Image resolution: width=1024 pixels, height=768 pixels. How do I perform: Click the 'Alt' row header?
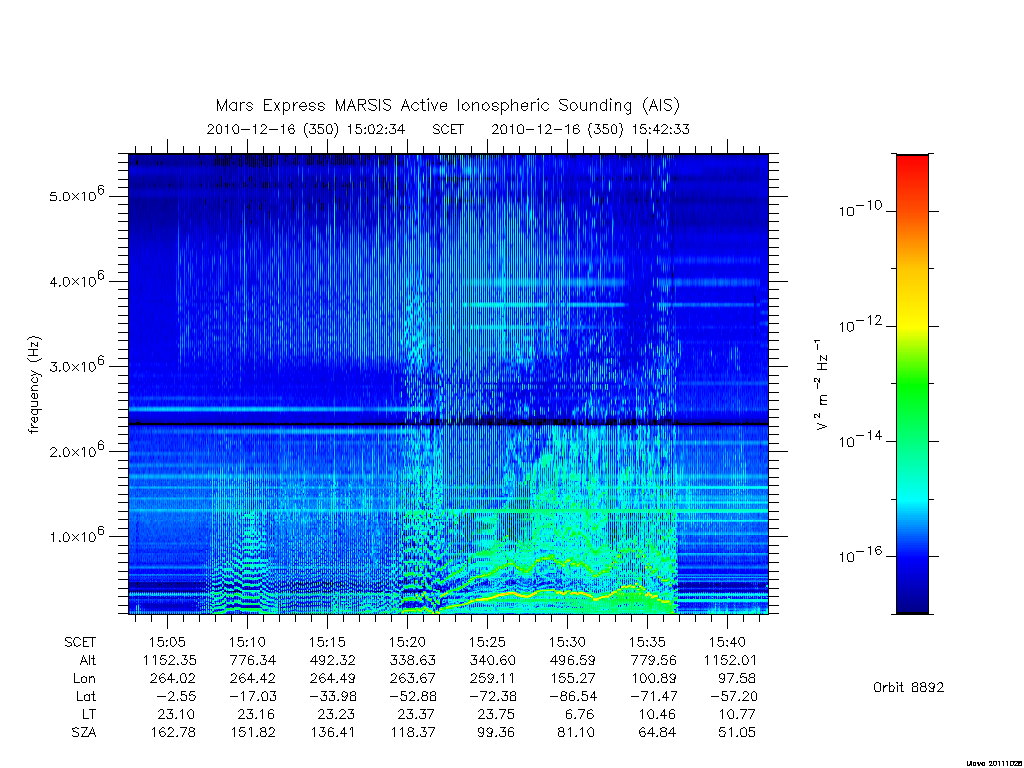pyautogui.click(x=88, y=661)
